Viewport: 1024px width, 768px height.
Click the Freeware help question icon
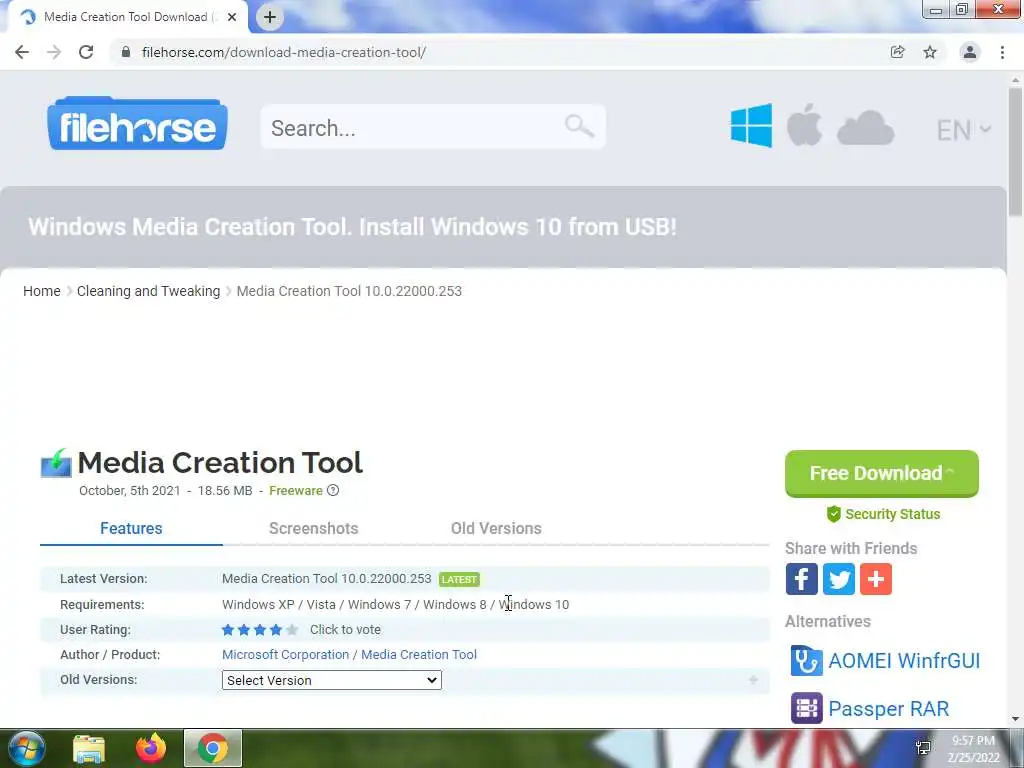pyautogui.click(x=333, y=490)
